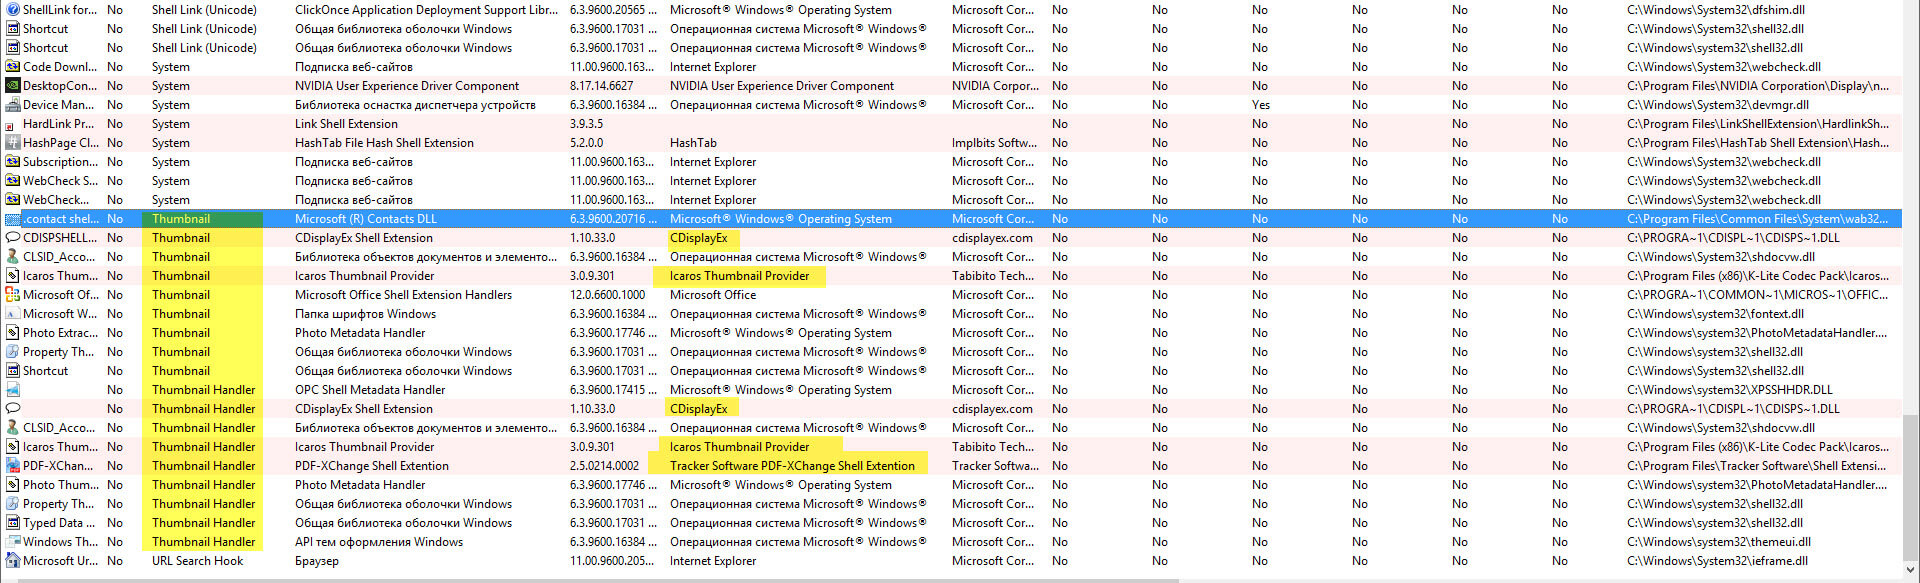The height and width of the screenshot is (583, 1920).
Task: Click the Subscription... row icon
Action: [13, 162]
